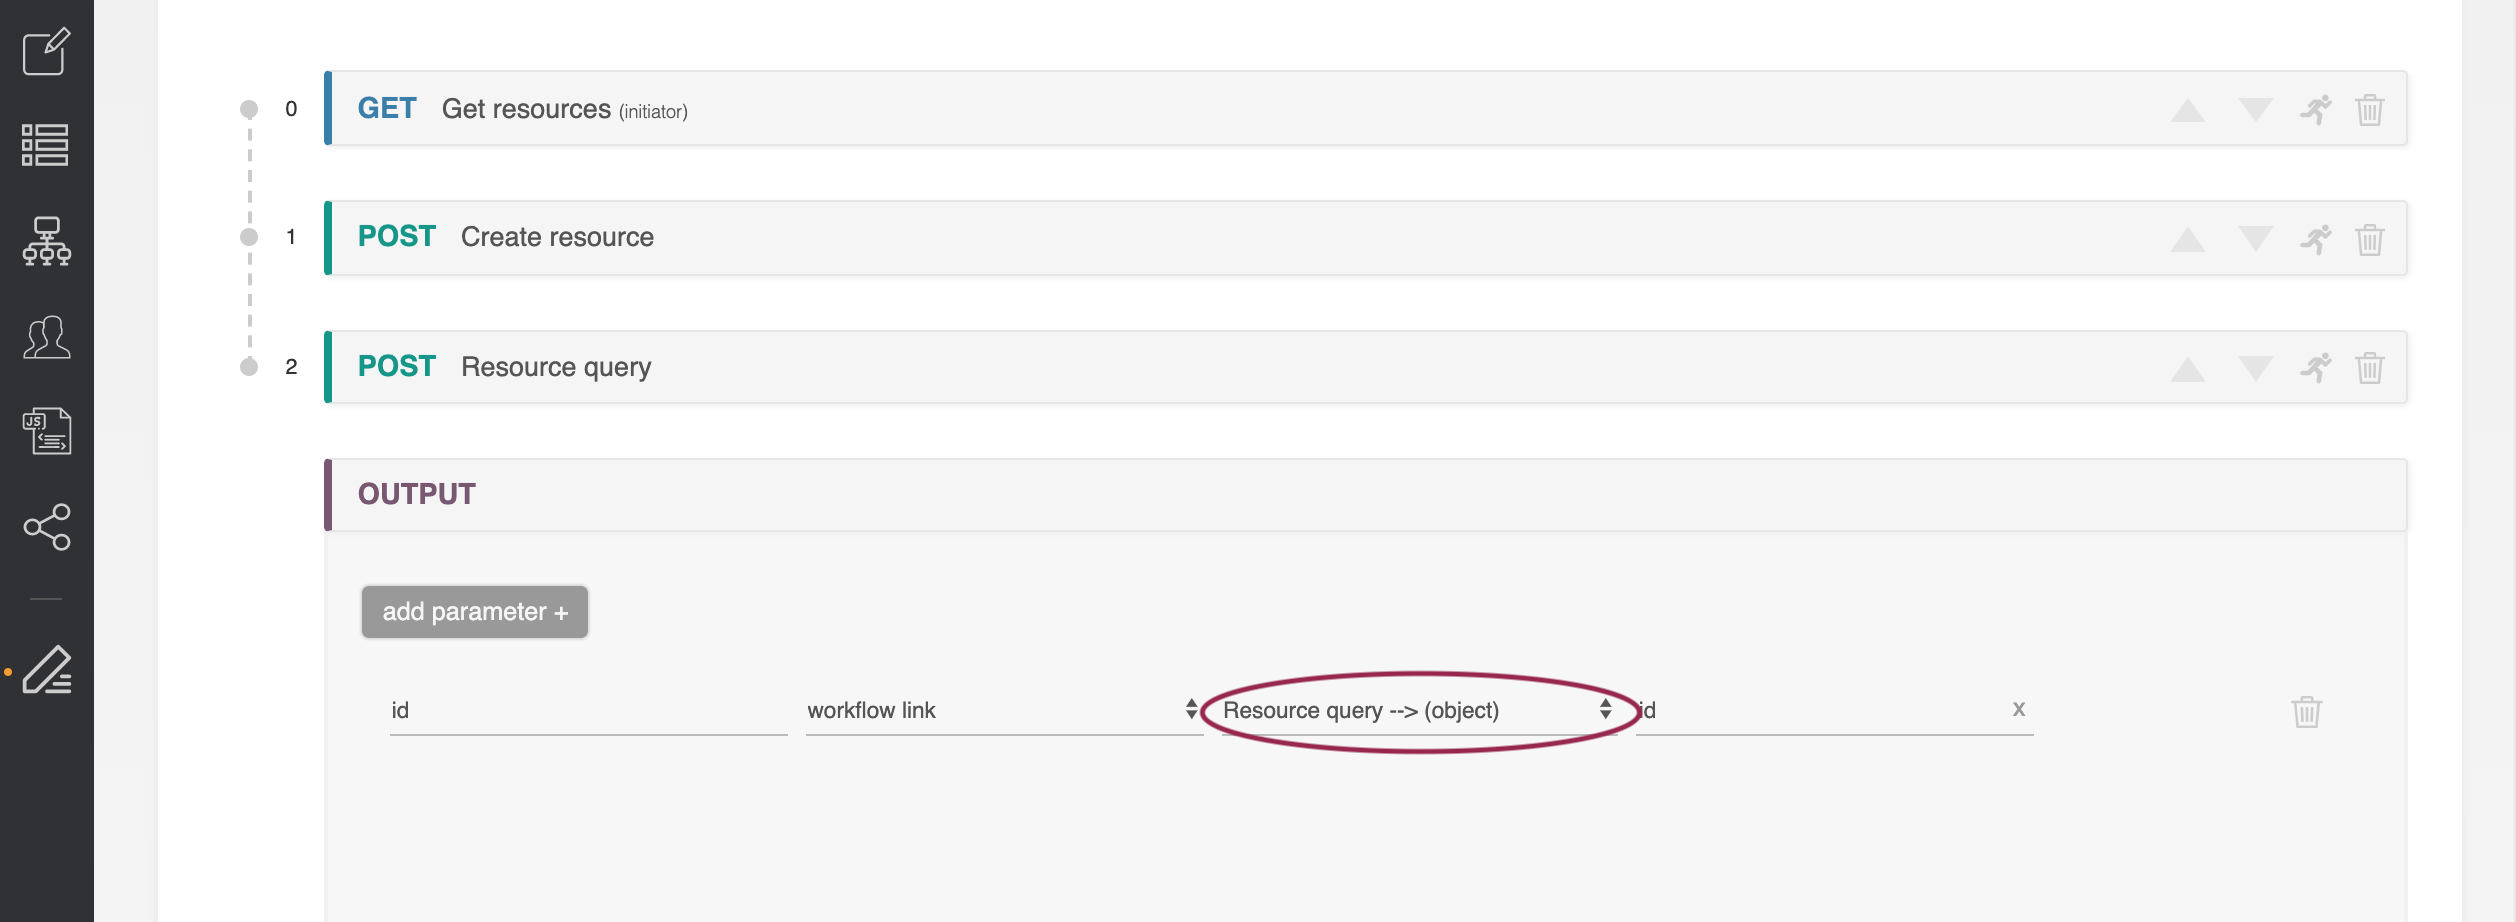Delete the Create resource step
The image size is (2516, 922).
[2369, 239]
